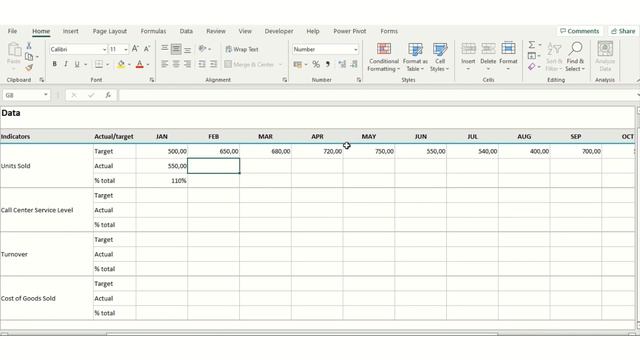Open the font size dropdown
The image size is (640, 360).
point(126,49)
